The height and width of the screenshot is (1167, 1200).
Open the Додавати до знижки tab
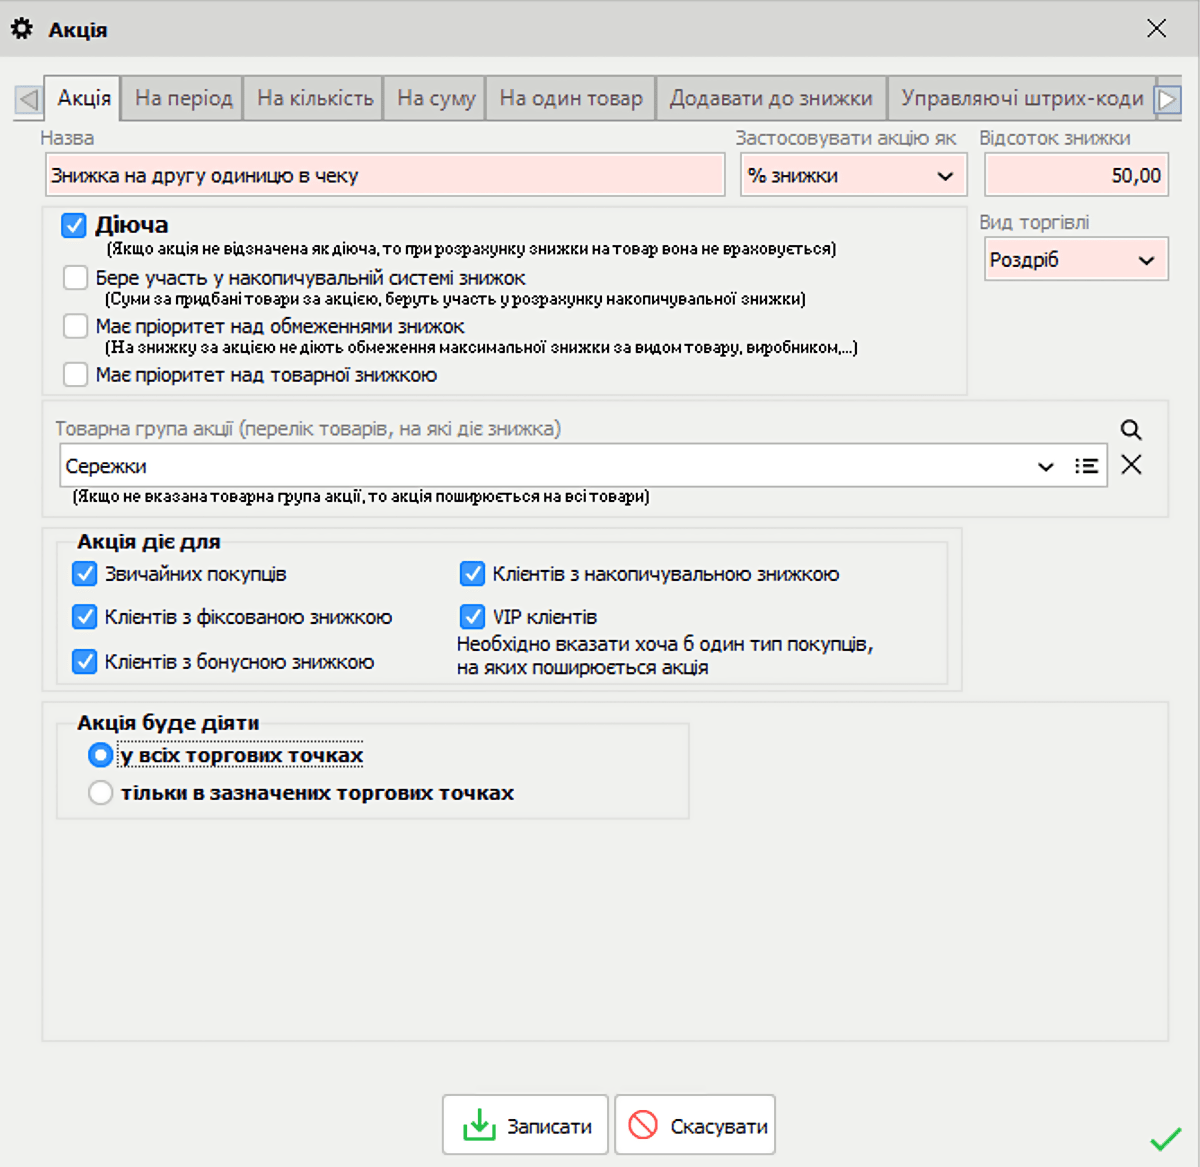coord(770,99)
